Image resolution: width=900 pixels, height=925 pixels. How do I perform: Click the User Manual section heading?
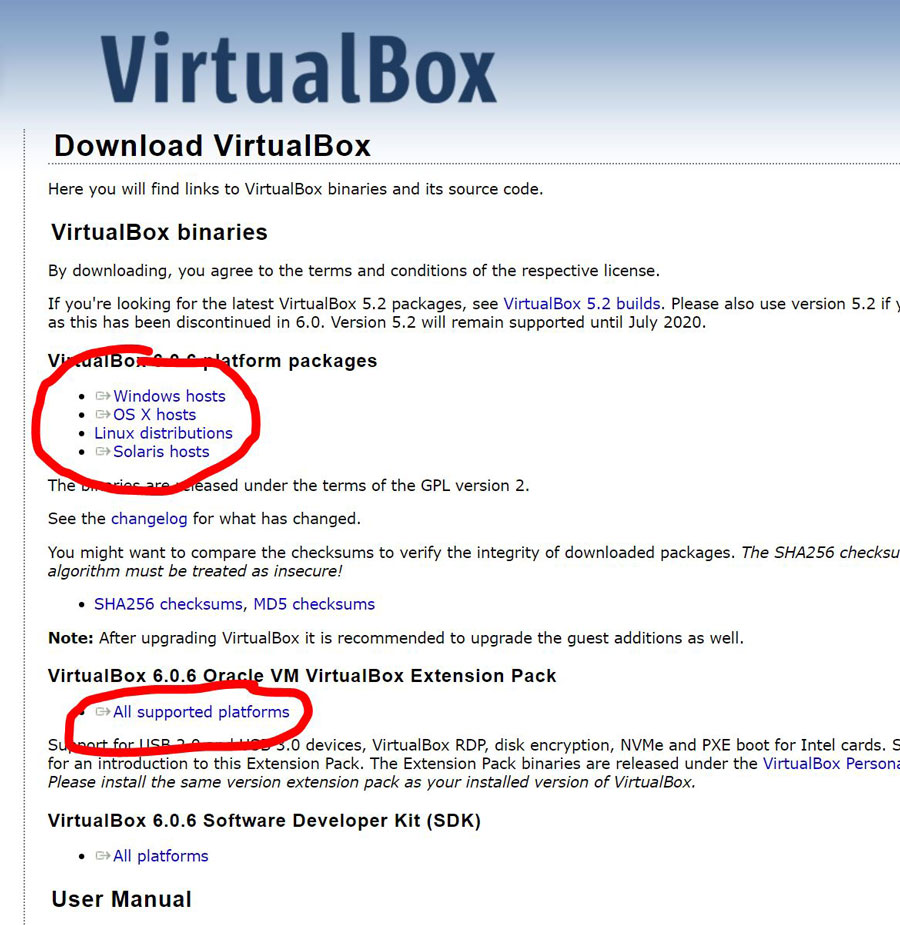121,900
